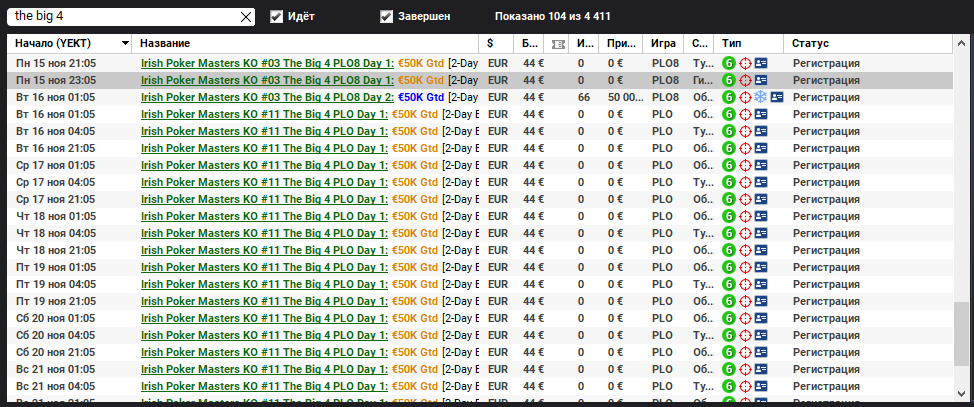Grab the vertical scrollbar thumb

pos(960,334)
